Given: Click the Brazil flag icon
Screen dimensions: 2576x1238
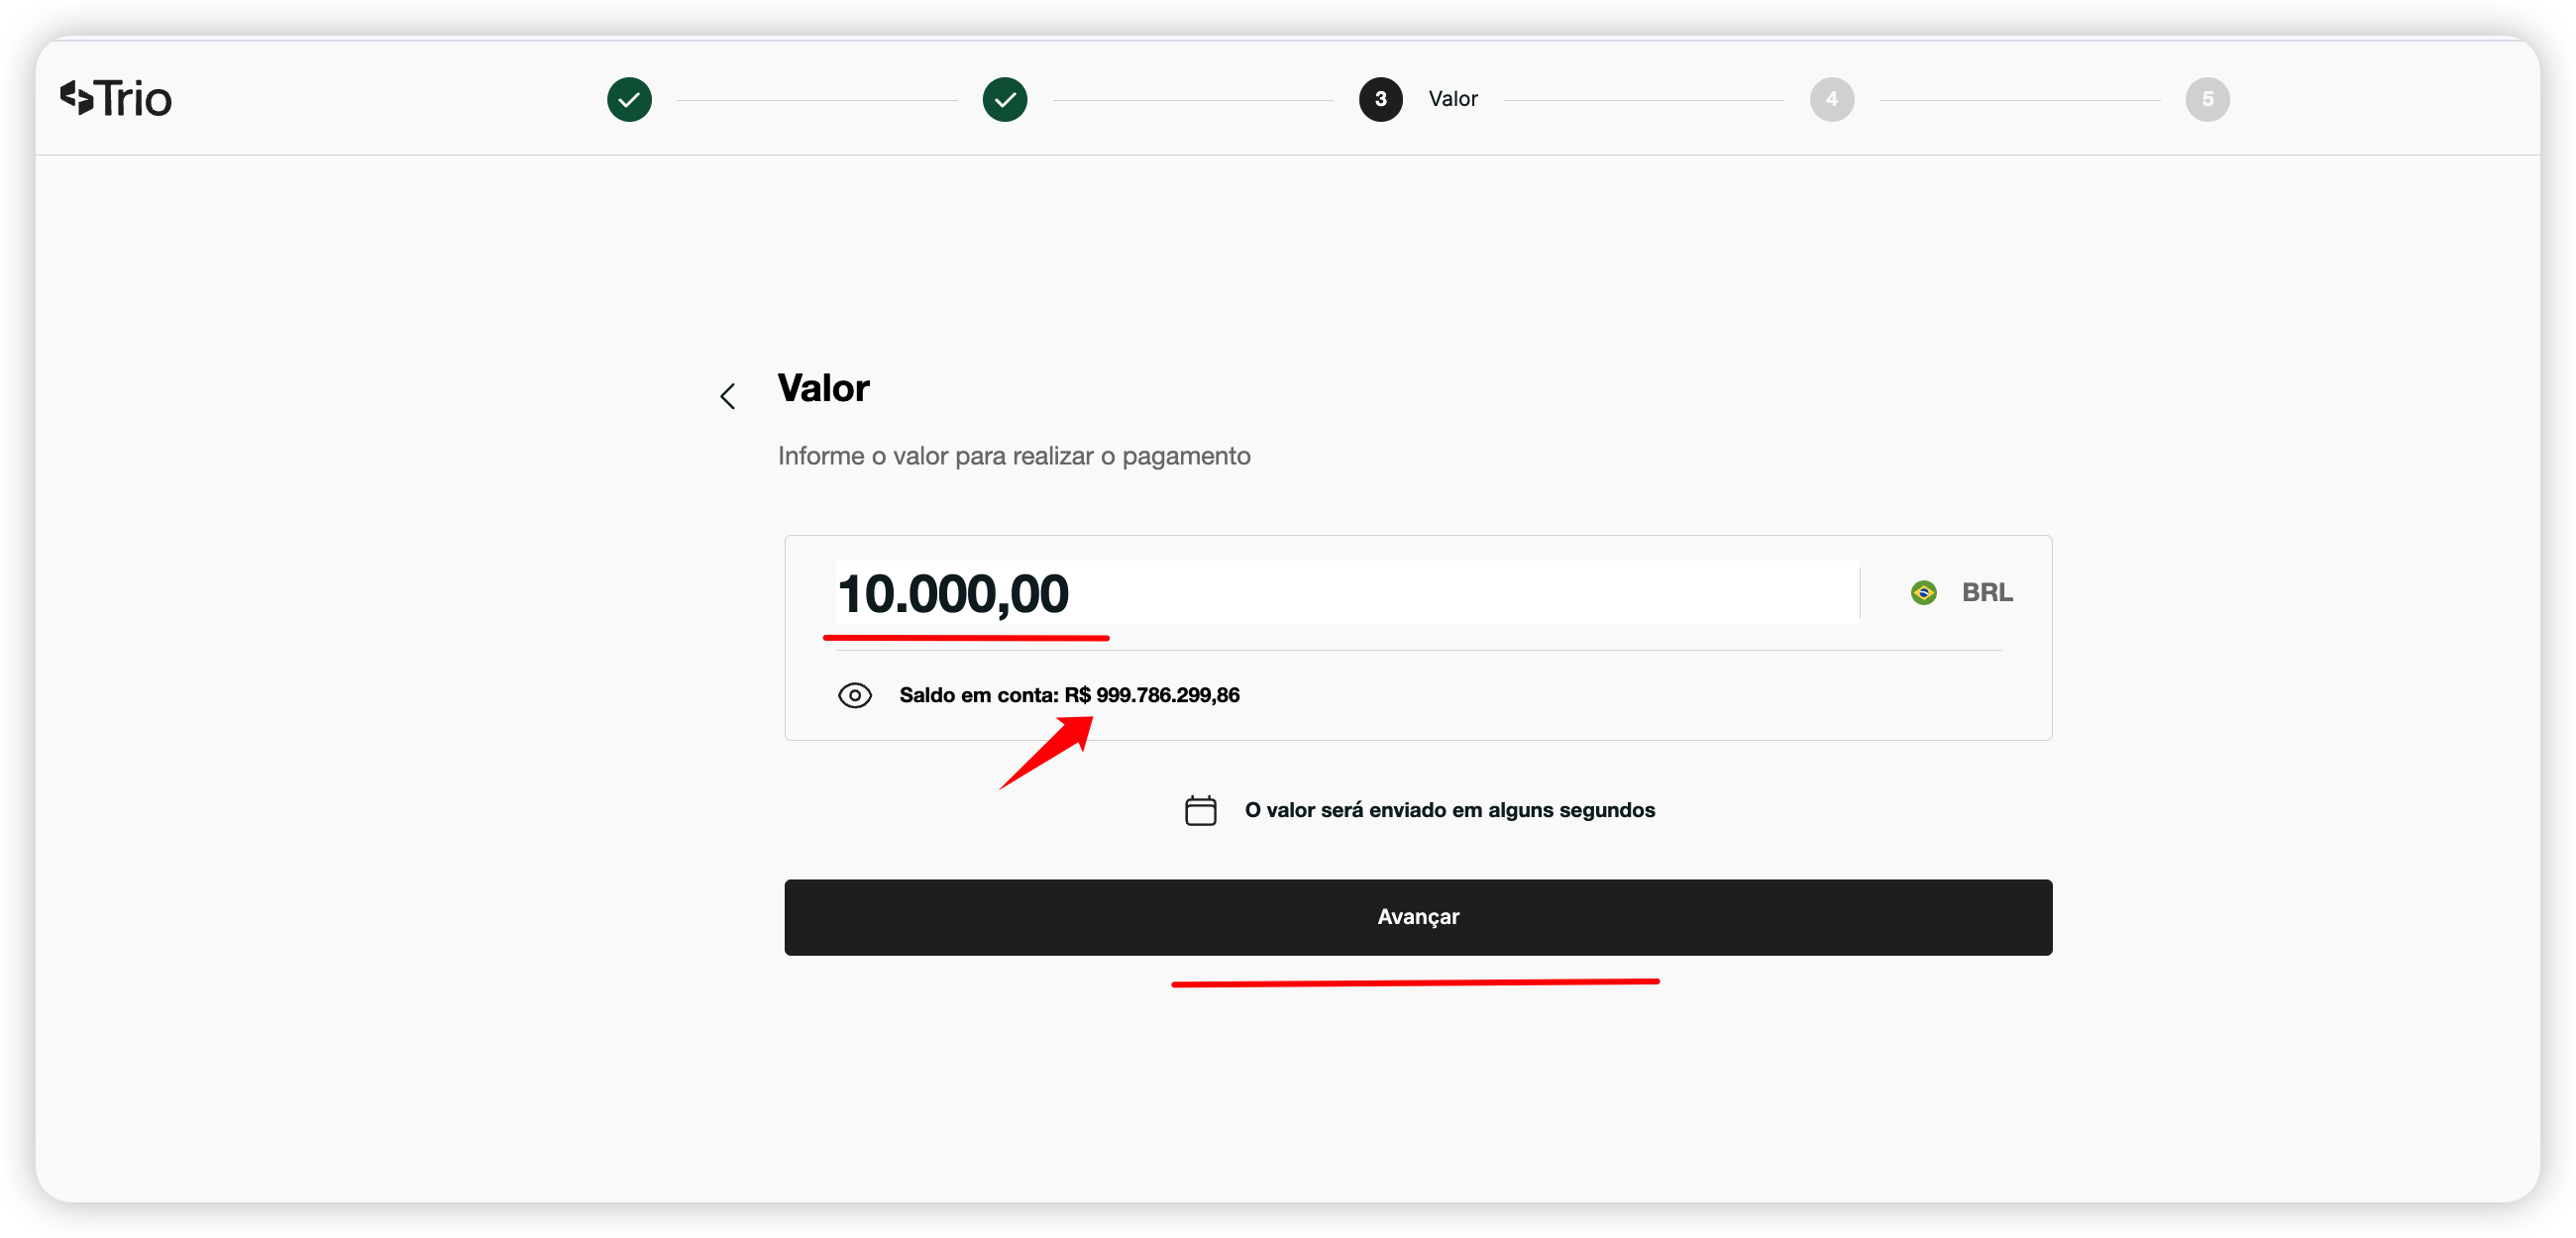Looking at the screenshot, I should pos(1923,593).
